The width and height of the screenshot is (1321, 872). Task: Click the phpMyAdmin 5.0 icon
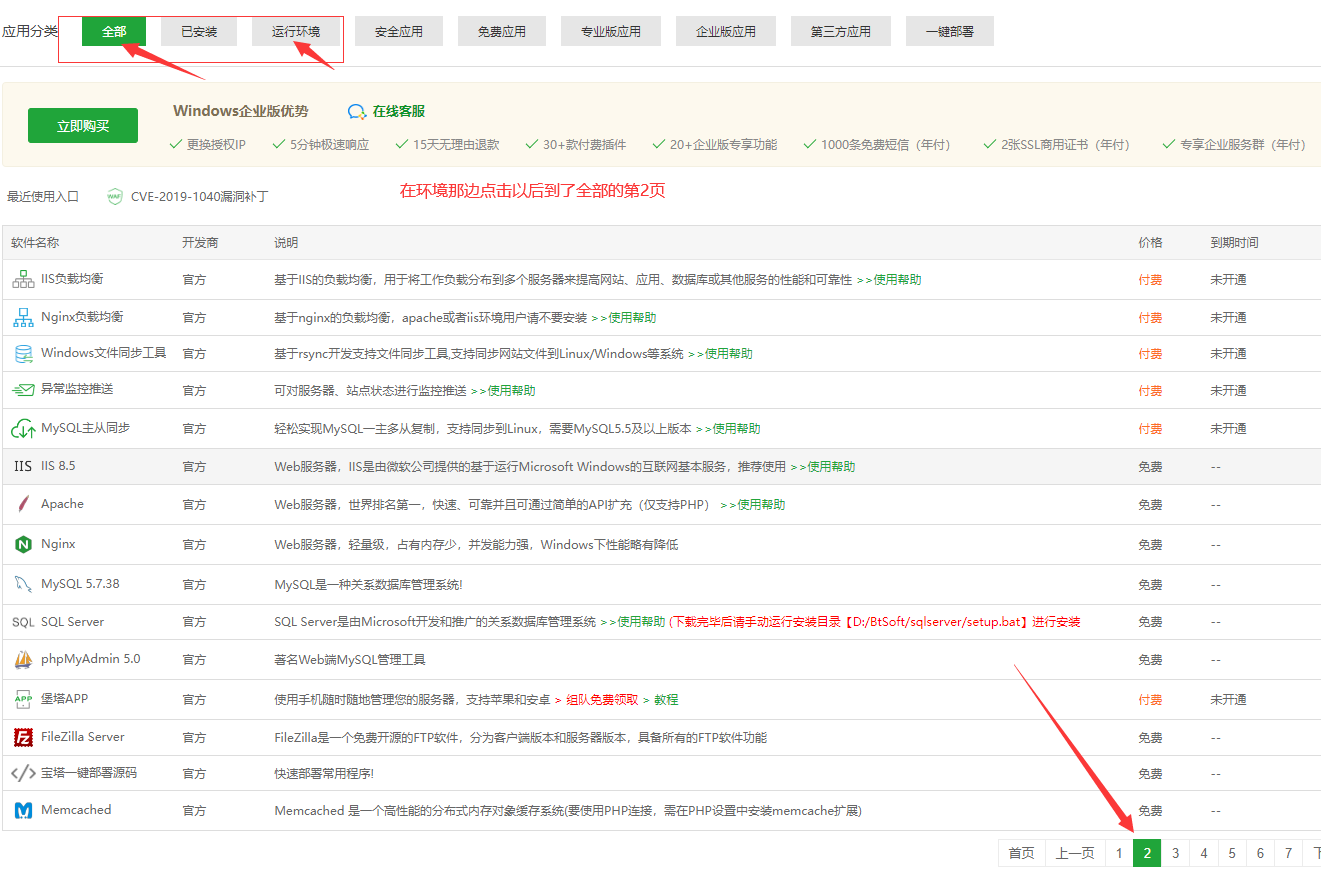click(x=23, y=660)
